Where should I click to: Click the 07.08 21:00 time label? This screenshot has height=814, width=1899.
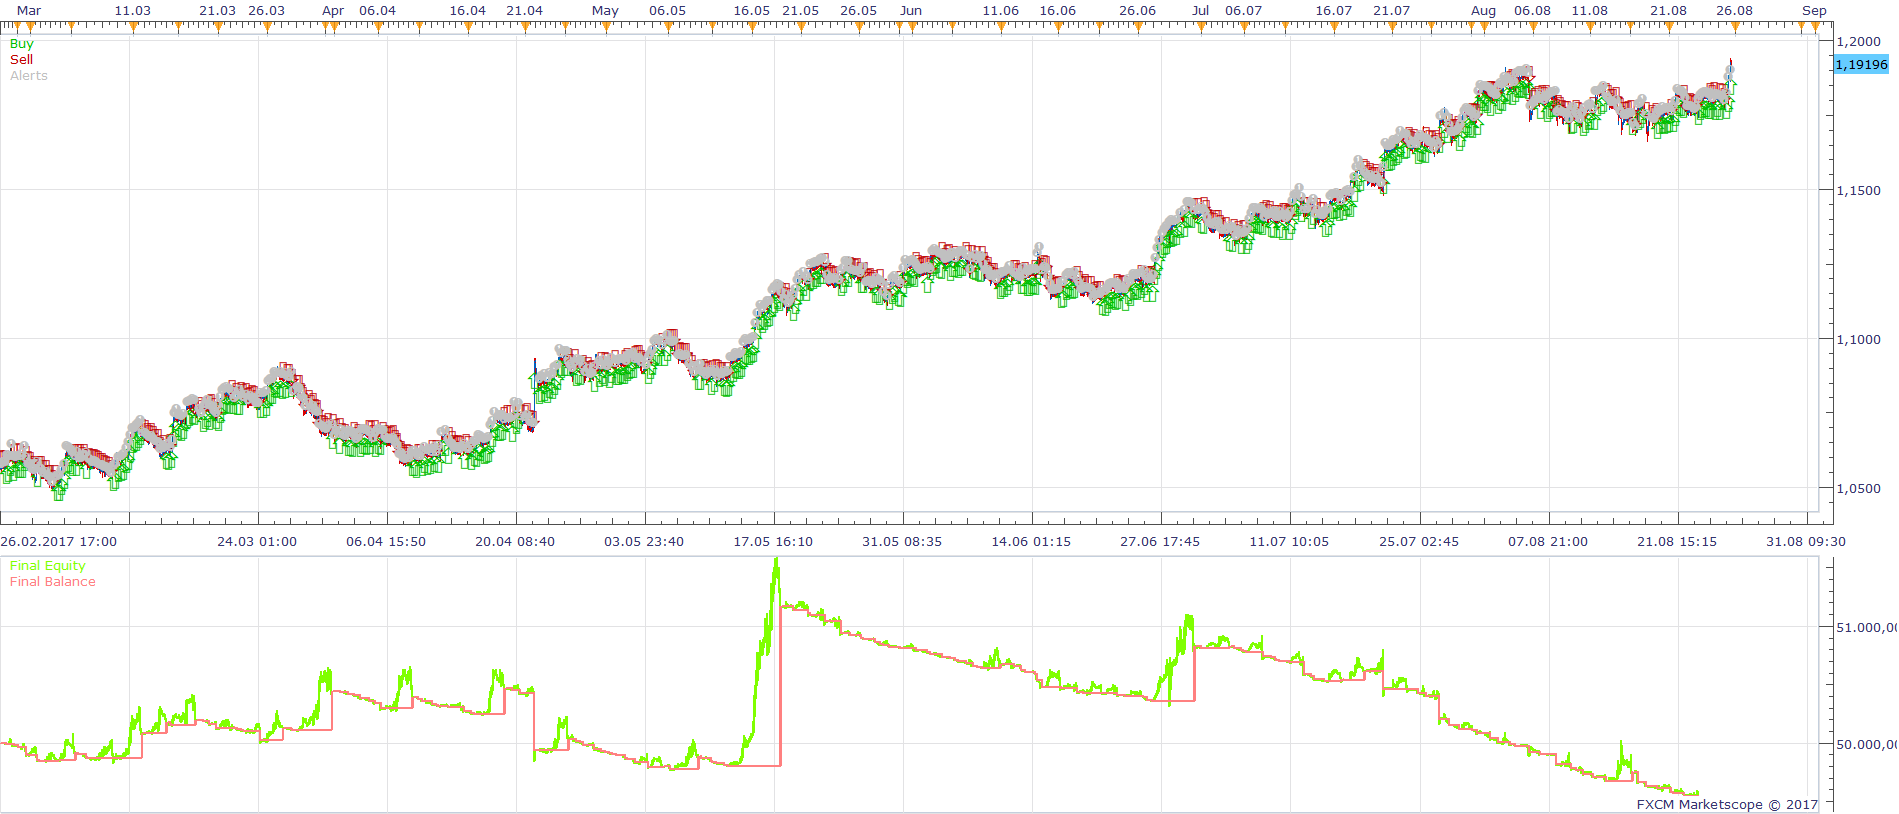(1548, 541)
